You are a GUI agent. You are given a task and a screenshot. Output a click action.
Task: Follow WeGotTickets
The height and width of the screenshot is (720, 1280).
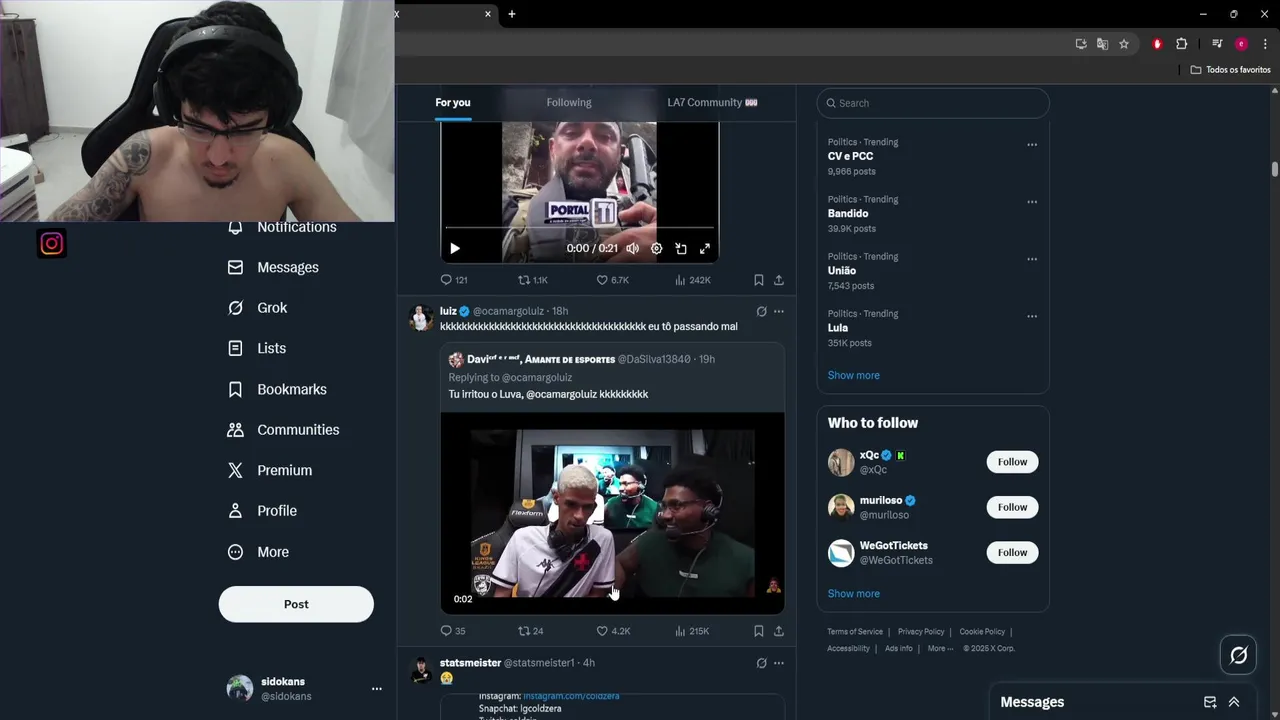[1012, 552]
